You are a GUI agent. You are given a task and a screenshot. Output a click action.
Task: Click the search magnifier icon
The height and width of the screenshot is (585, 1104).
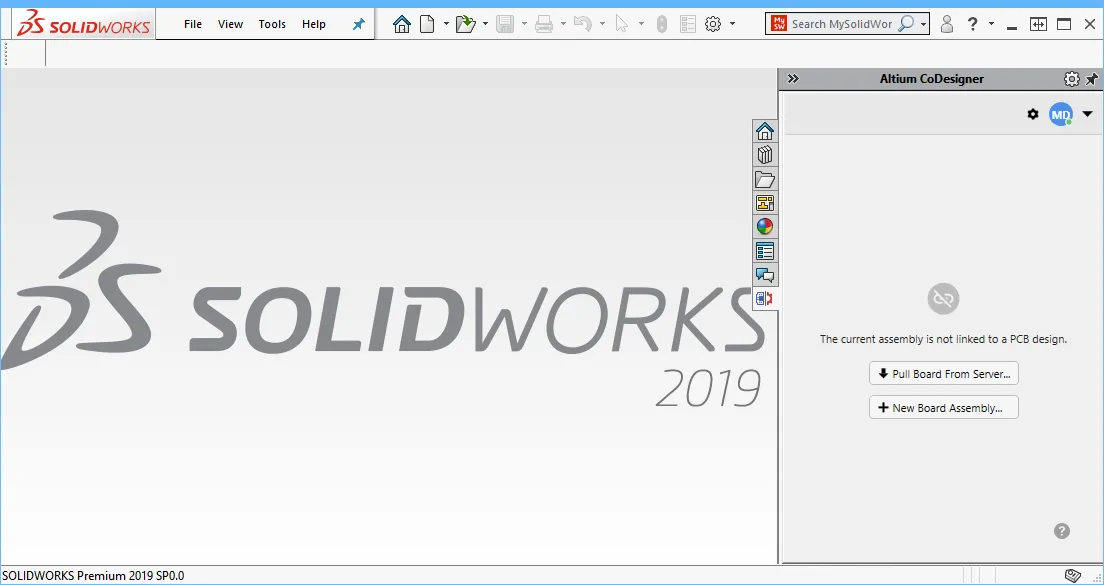(x=906, y=24)
